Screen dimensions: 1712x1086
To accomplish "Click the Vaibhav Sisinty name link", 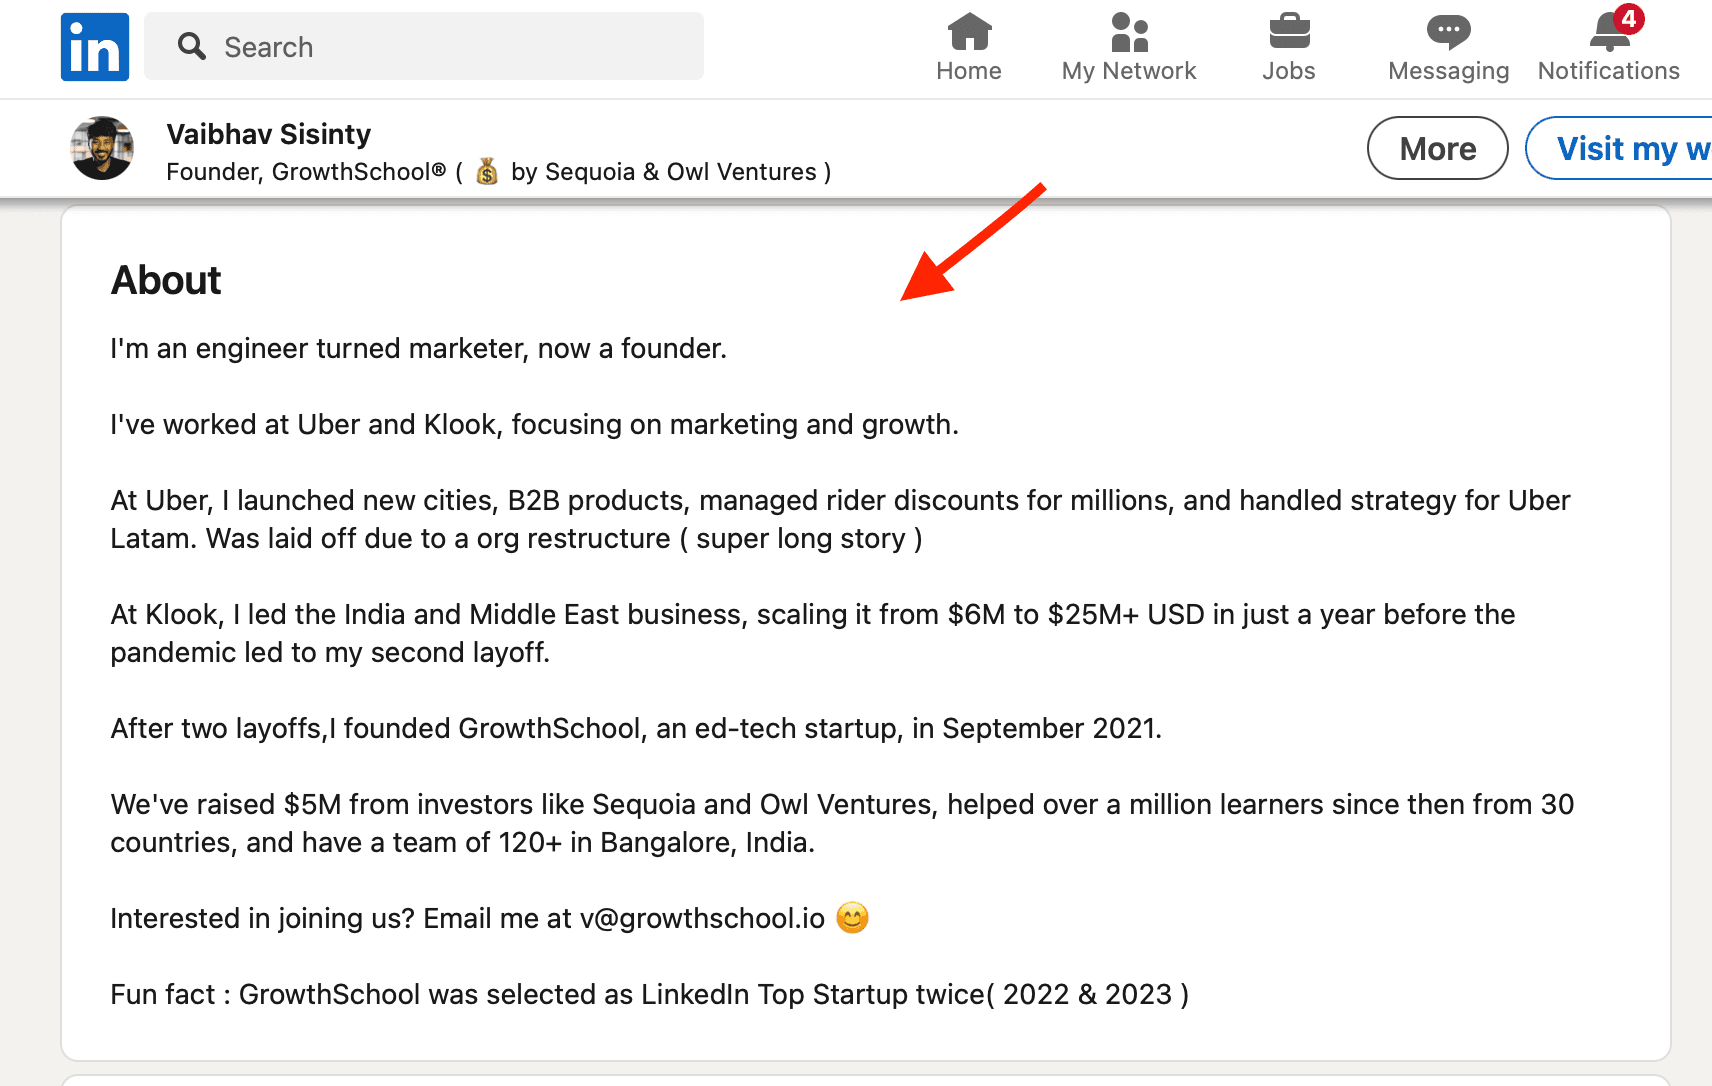I will (268, 134).
